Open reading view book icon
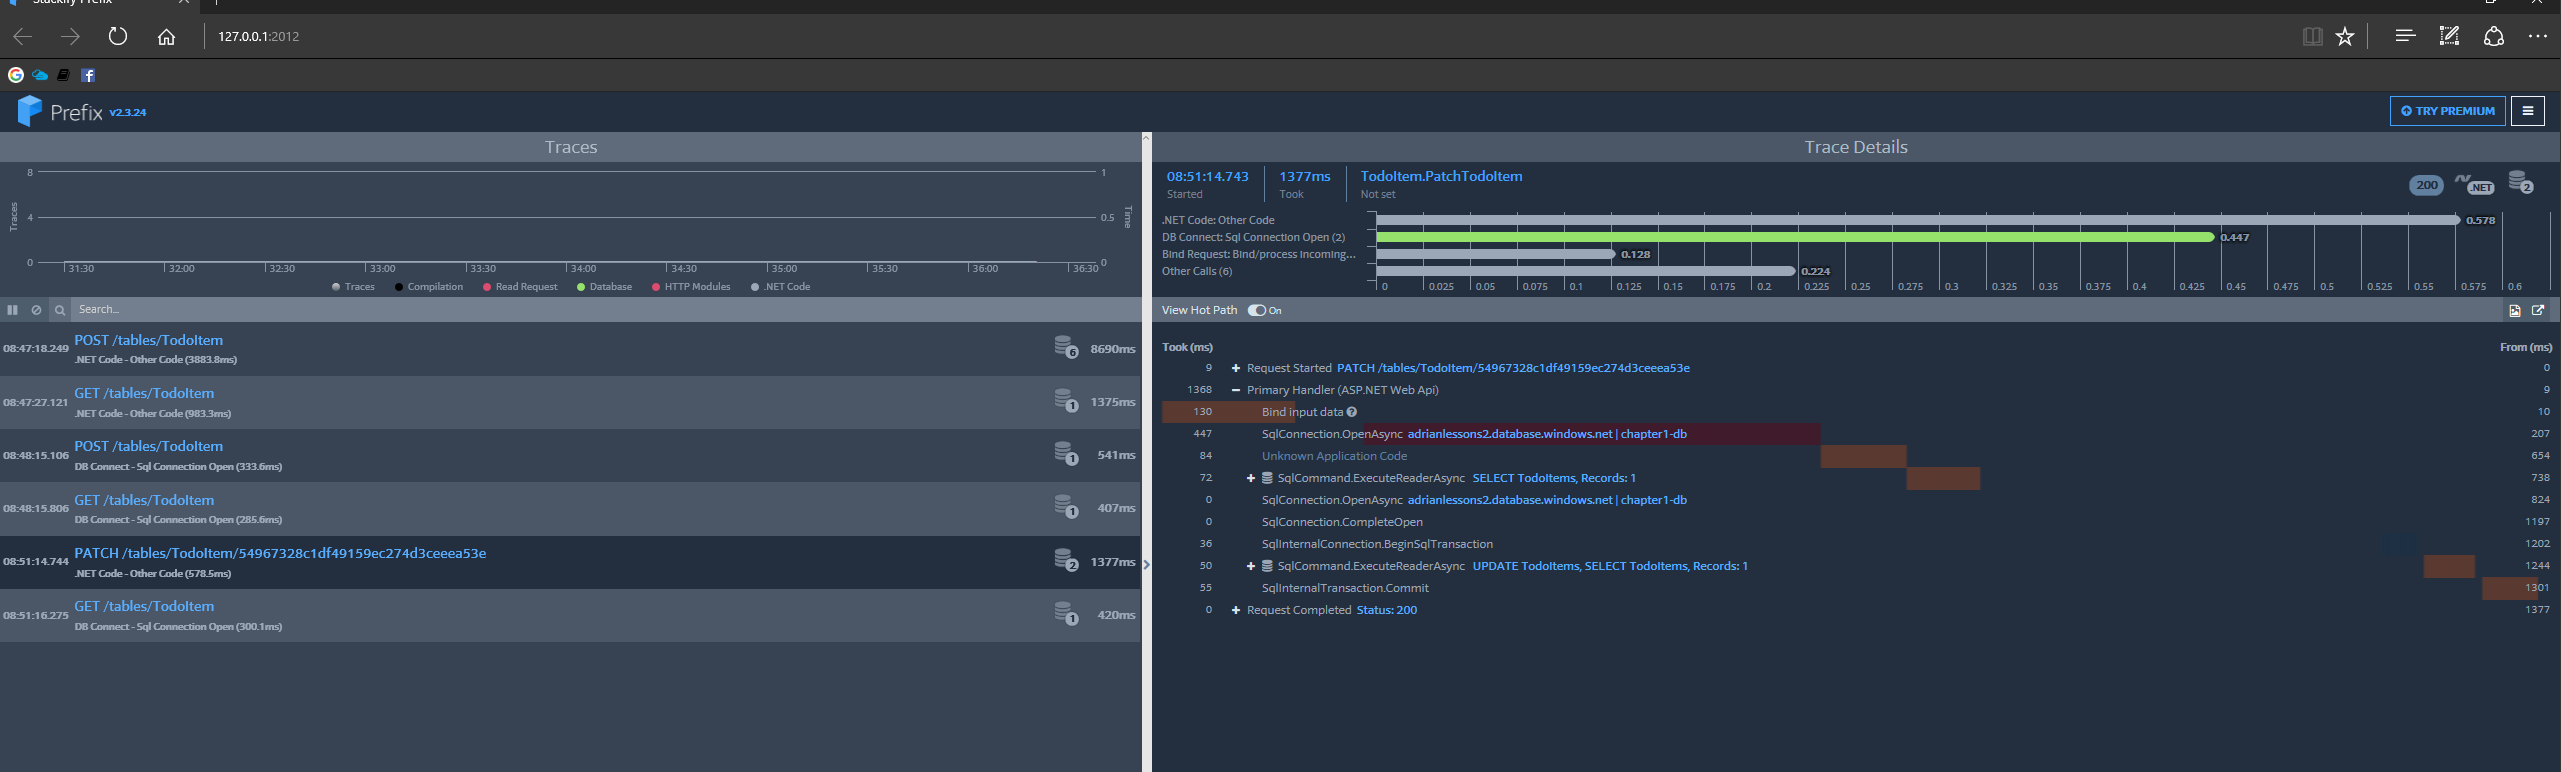This screenshot has height=772, width=2561. pos(2312,36)
